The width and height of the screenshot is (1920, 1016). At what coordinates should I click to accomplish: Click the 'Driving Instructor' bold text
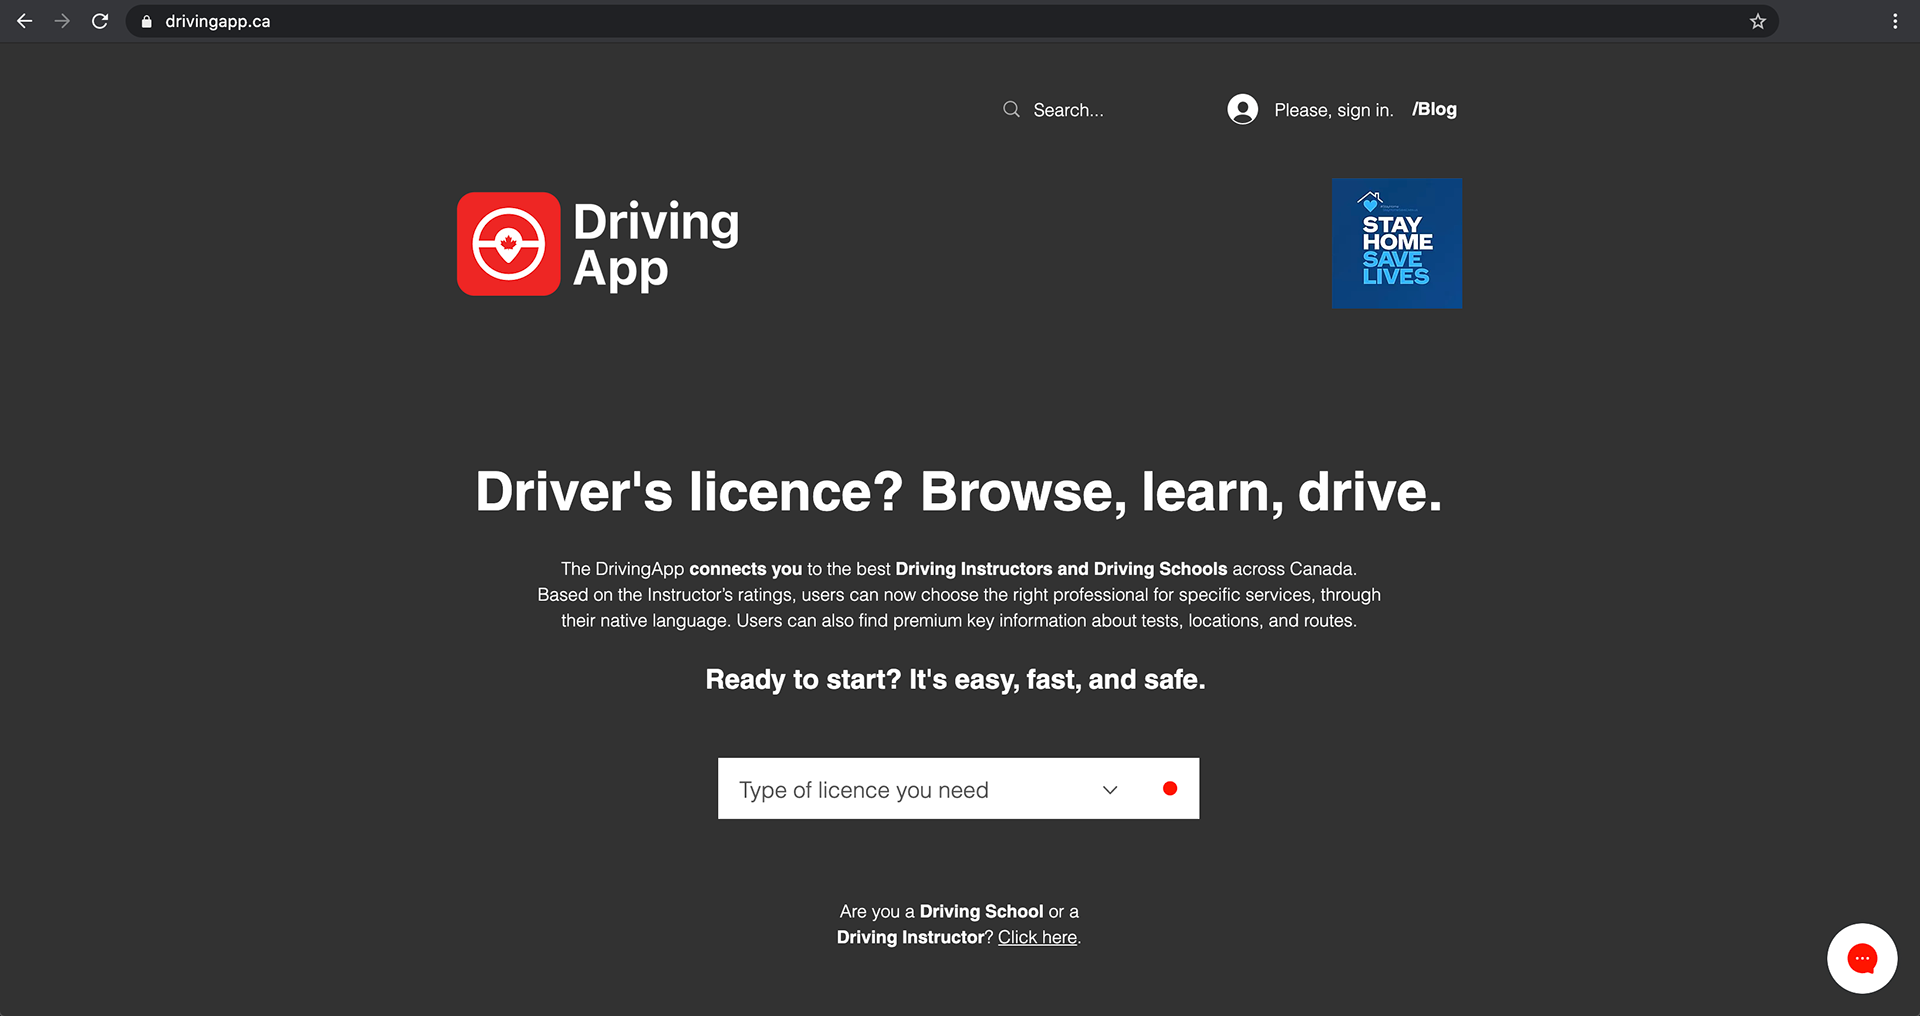coord(911,937)
